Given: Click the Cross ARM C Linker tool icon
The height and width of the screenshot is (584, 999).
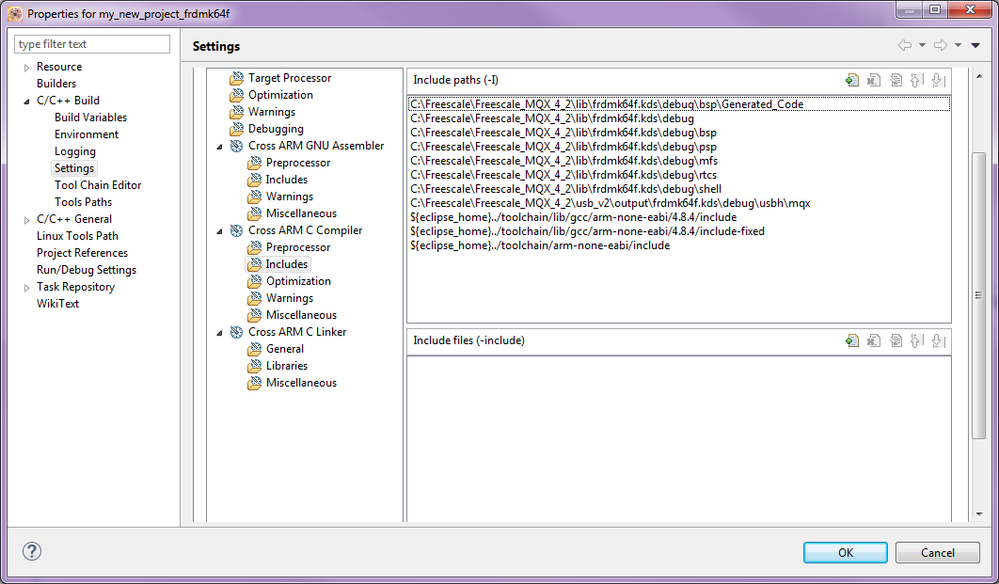Looking at the screenshot, I should [236, 332].
